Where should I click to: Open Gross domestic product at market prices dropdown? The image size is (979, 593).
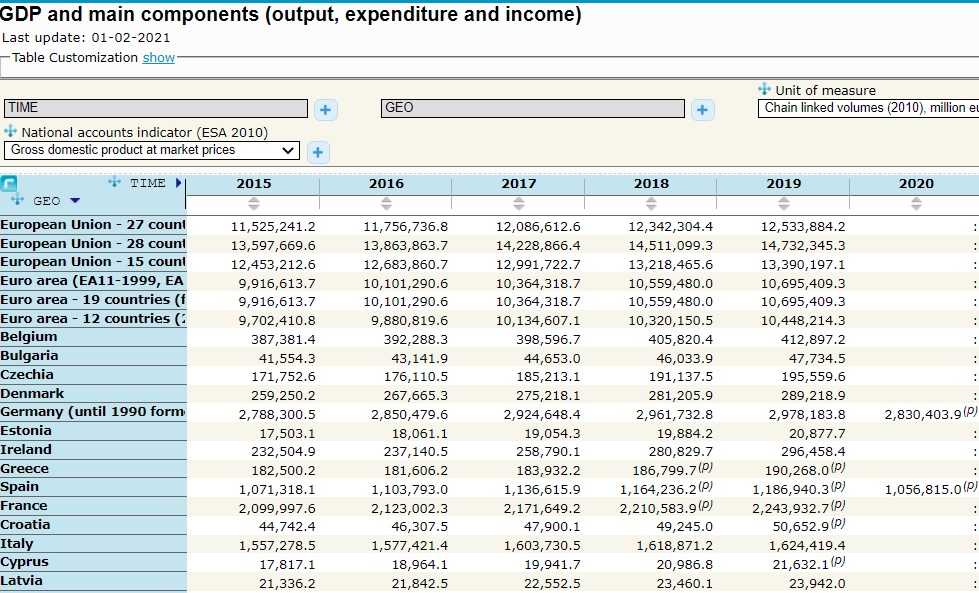point(151,151)
